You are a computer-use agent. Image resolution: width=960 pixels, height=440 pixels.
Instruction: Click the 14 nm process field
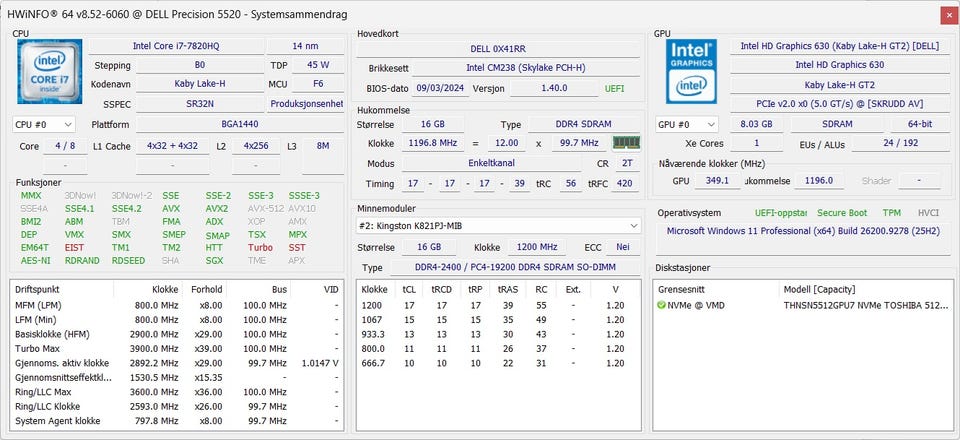tap(306, 46)
